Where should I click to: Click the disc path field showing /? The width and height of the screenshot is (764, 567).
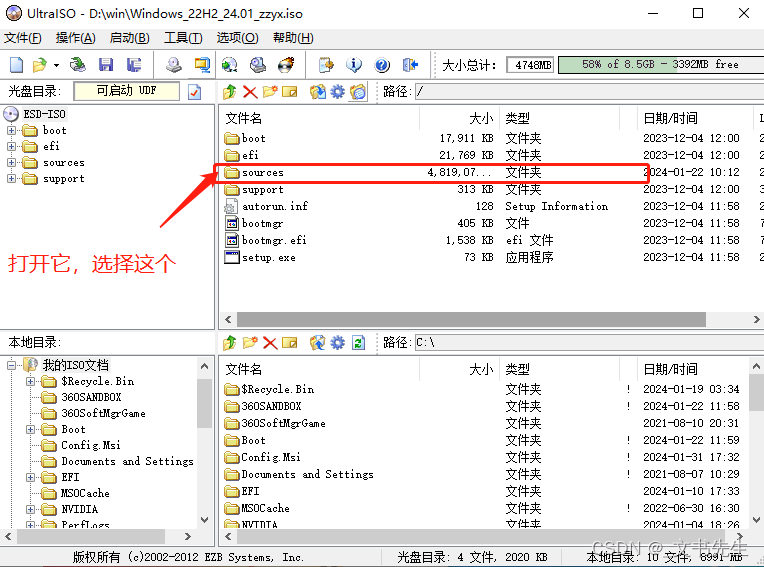tap(590, 92)
